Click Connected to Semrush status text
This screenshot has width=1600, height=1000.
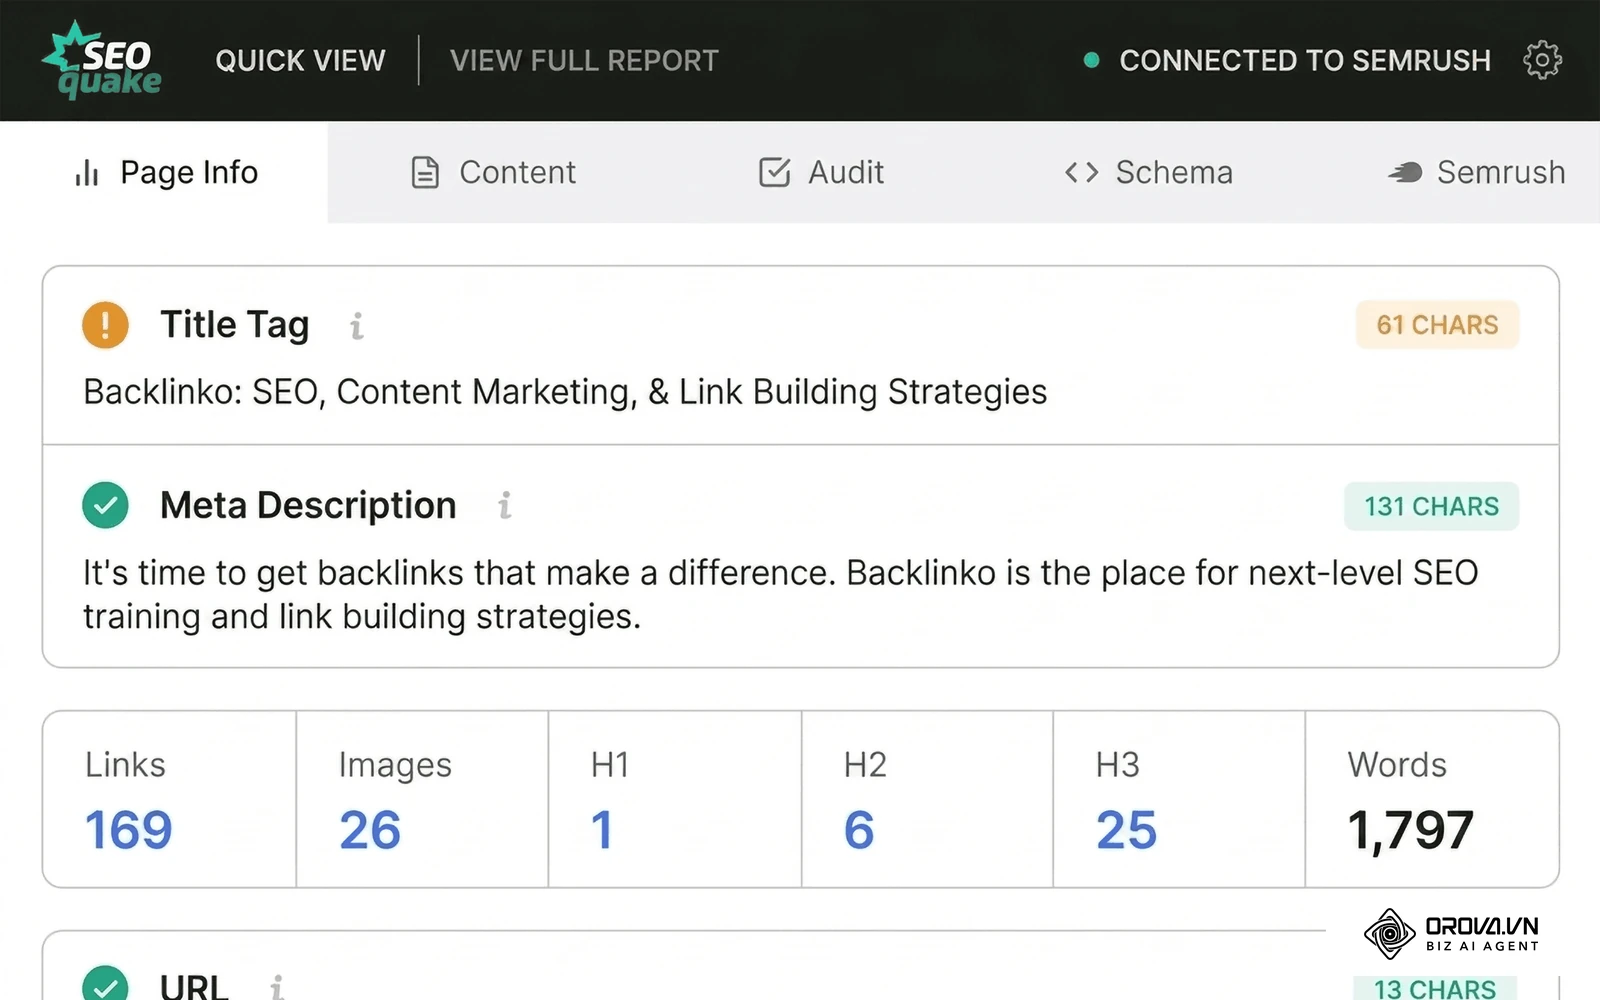tap(1305, 60)
